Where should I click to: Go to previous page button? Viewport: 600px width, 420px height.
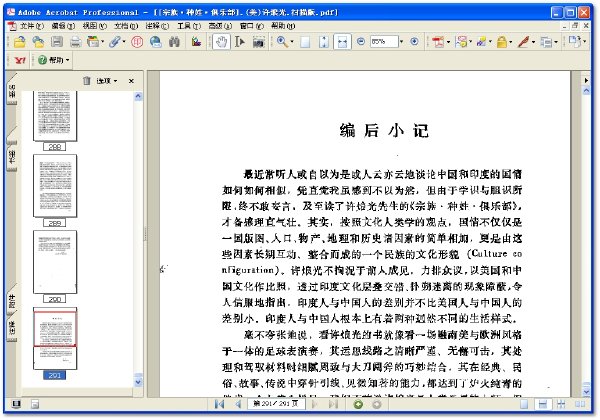pos(238,404)
